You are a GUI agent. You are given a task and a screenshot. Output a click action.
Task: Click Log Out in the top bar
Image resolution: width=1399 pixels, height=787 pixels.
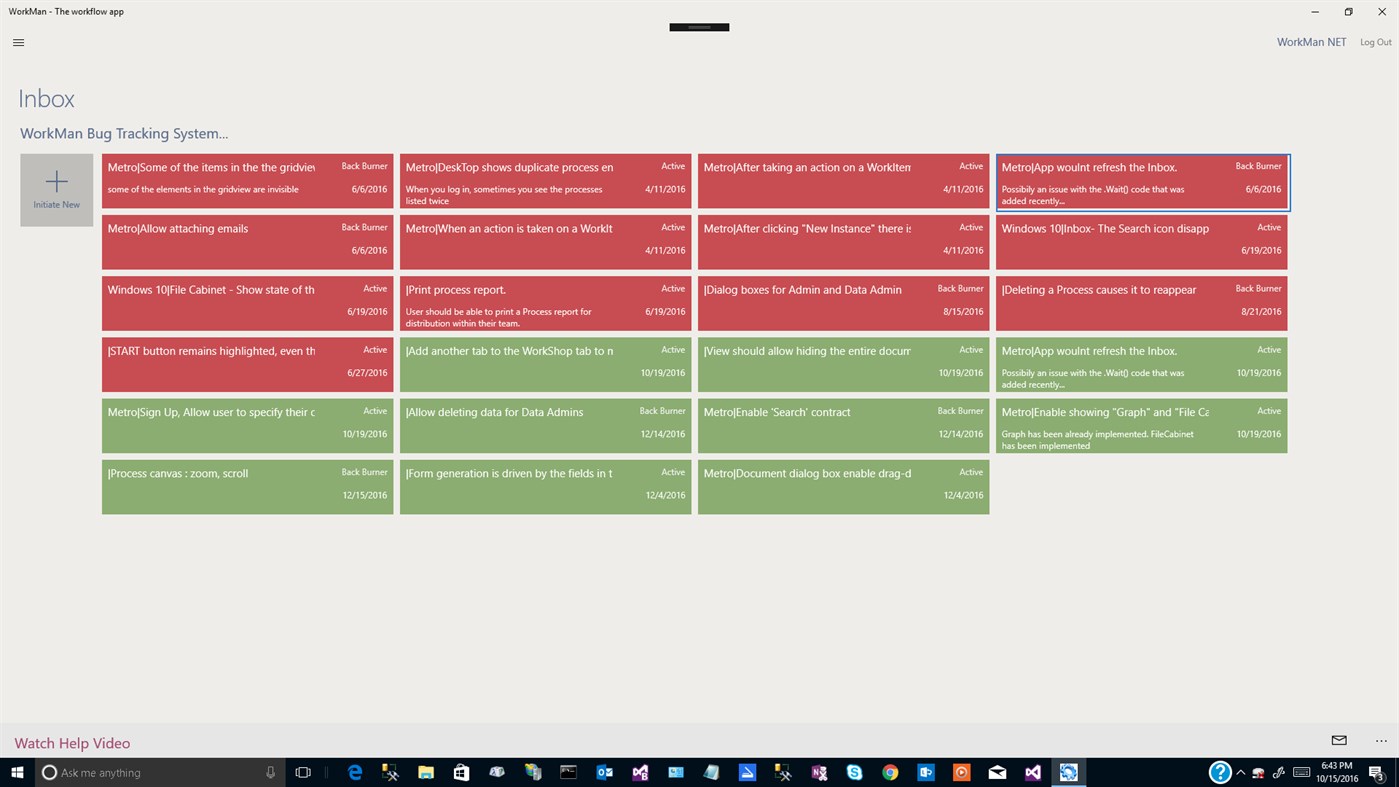[x=1375, y=42]
